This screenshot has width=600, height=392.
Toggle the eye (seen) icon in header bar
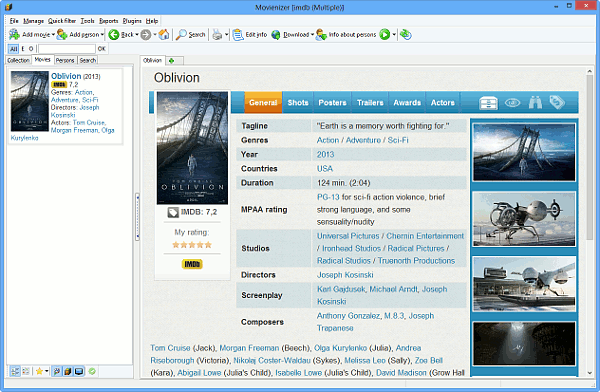512,103
